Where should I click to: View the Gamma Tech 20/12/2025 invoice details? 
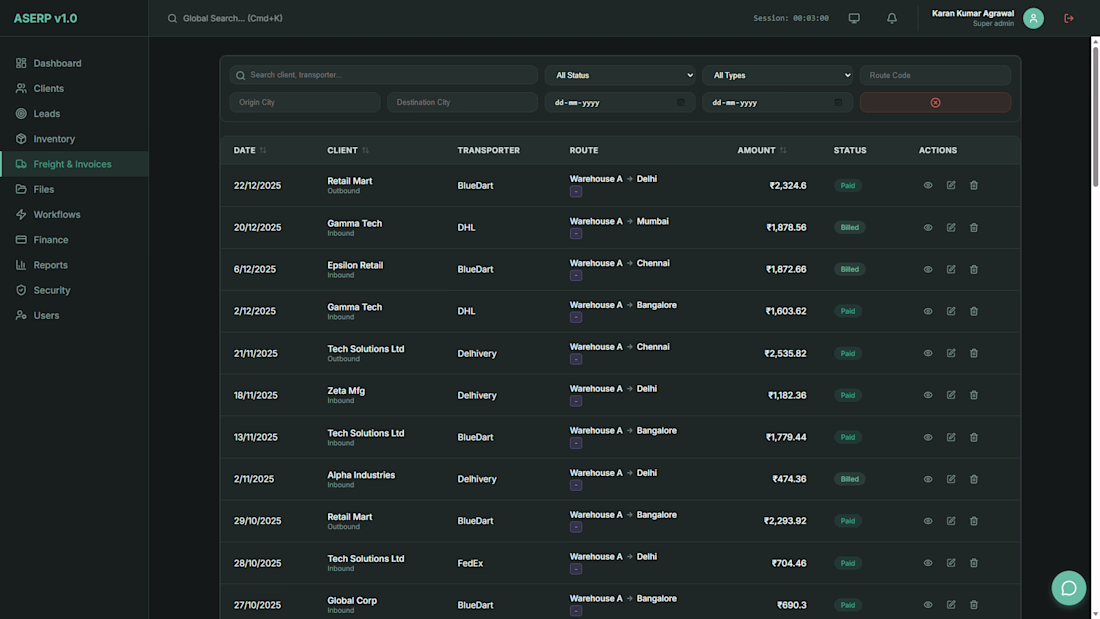click(927, 227)
